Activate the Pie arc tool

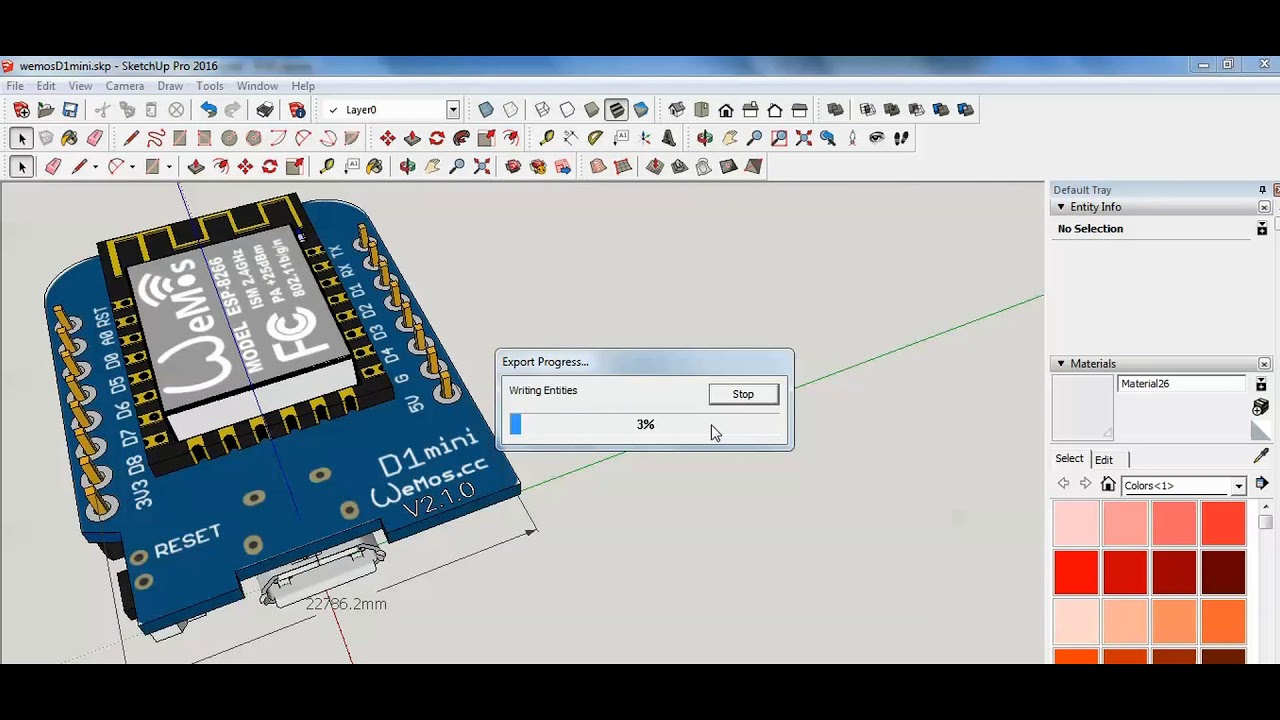point(352,138)
